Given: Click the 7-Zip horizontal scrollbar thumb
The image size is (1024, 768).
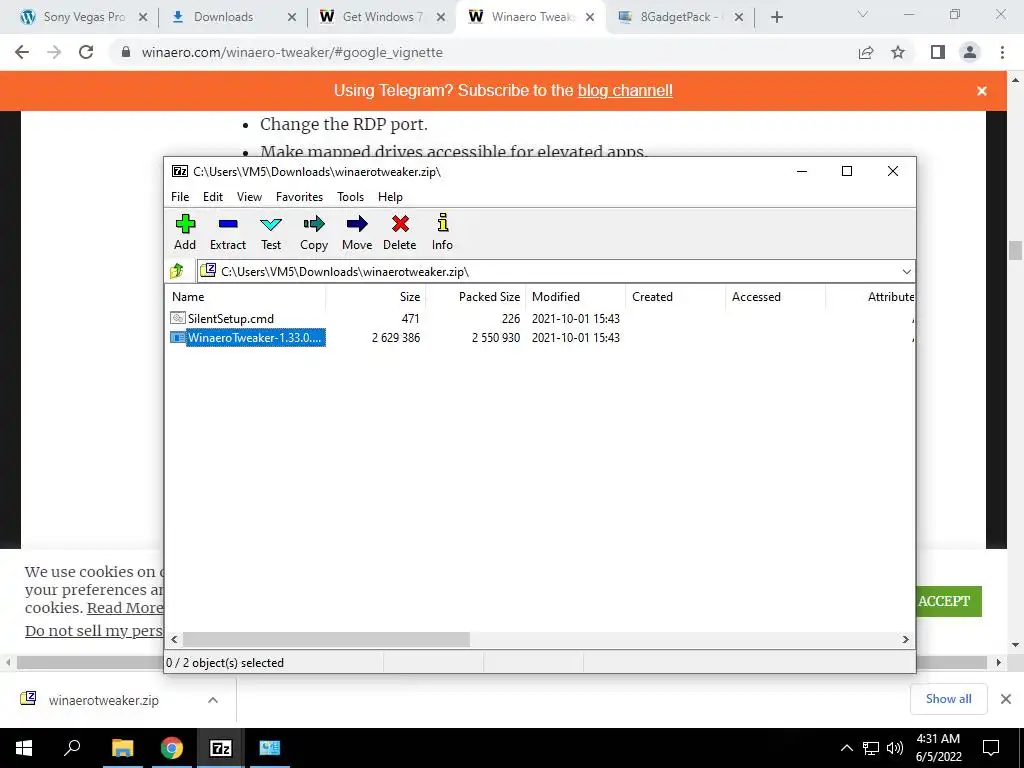Looking at the screenshot, I should 326,639.
